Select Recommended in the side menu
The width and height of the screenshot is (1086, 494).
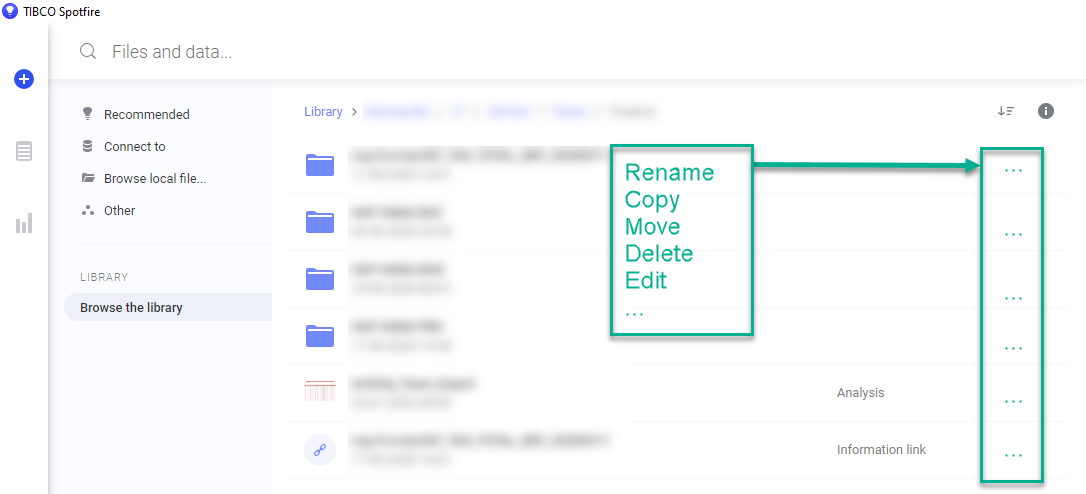tap(146, 114)
